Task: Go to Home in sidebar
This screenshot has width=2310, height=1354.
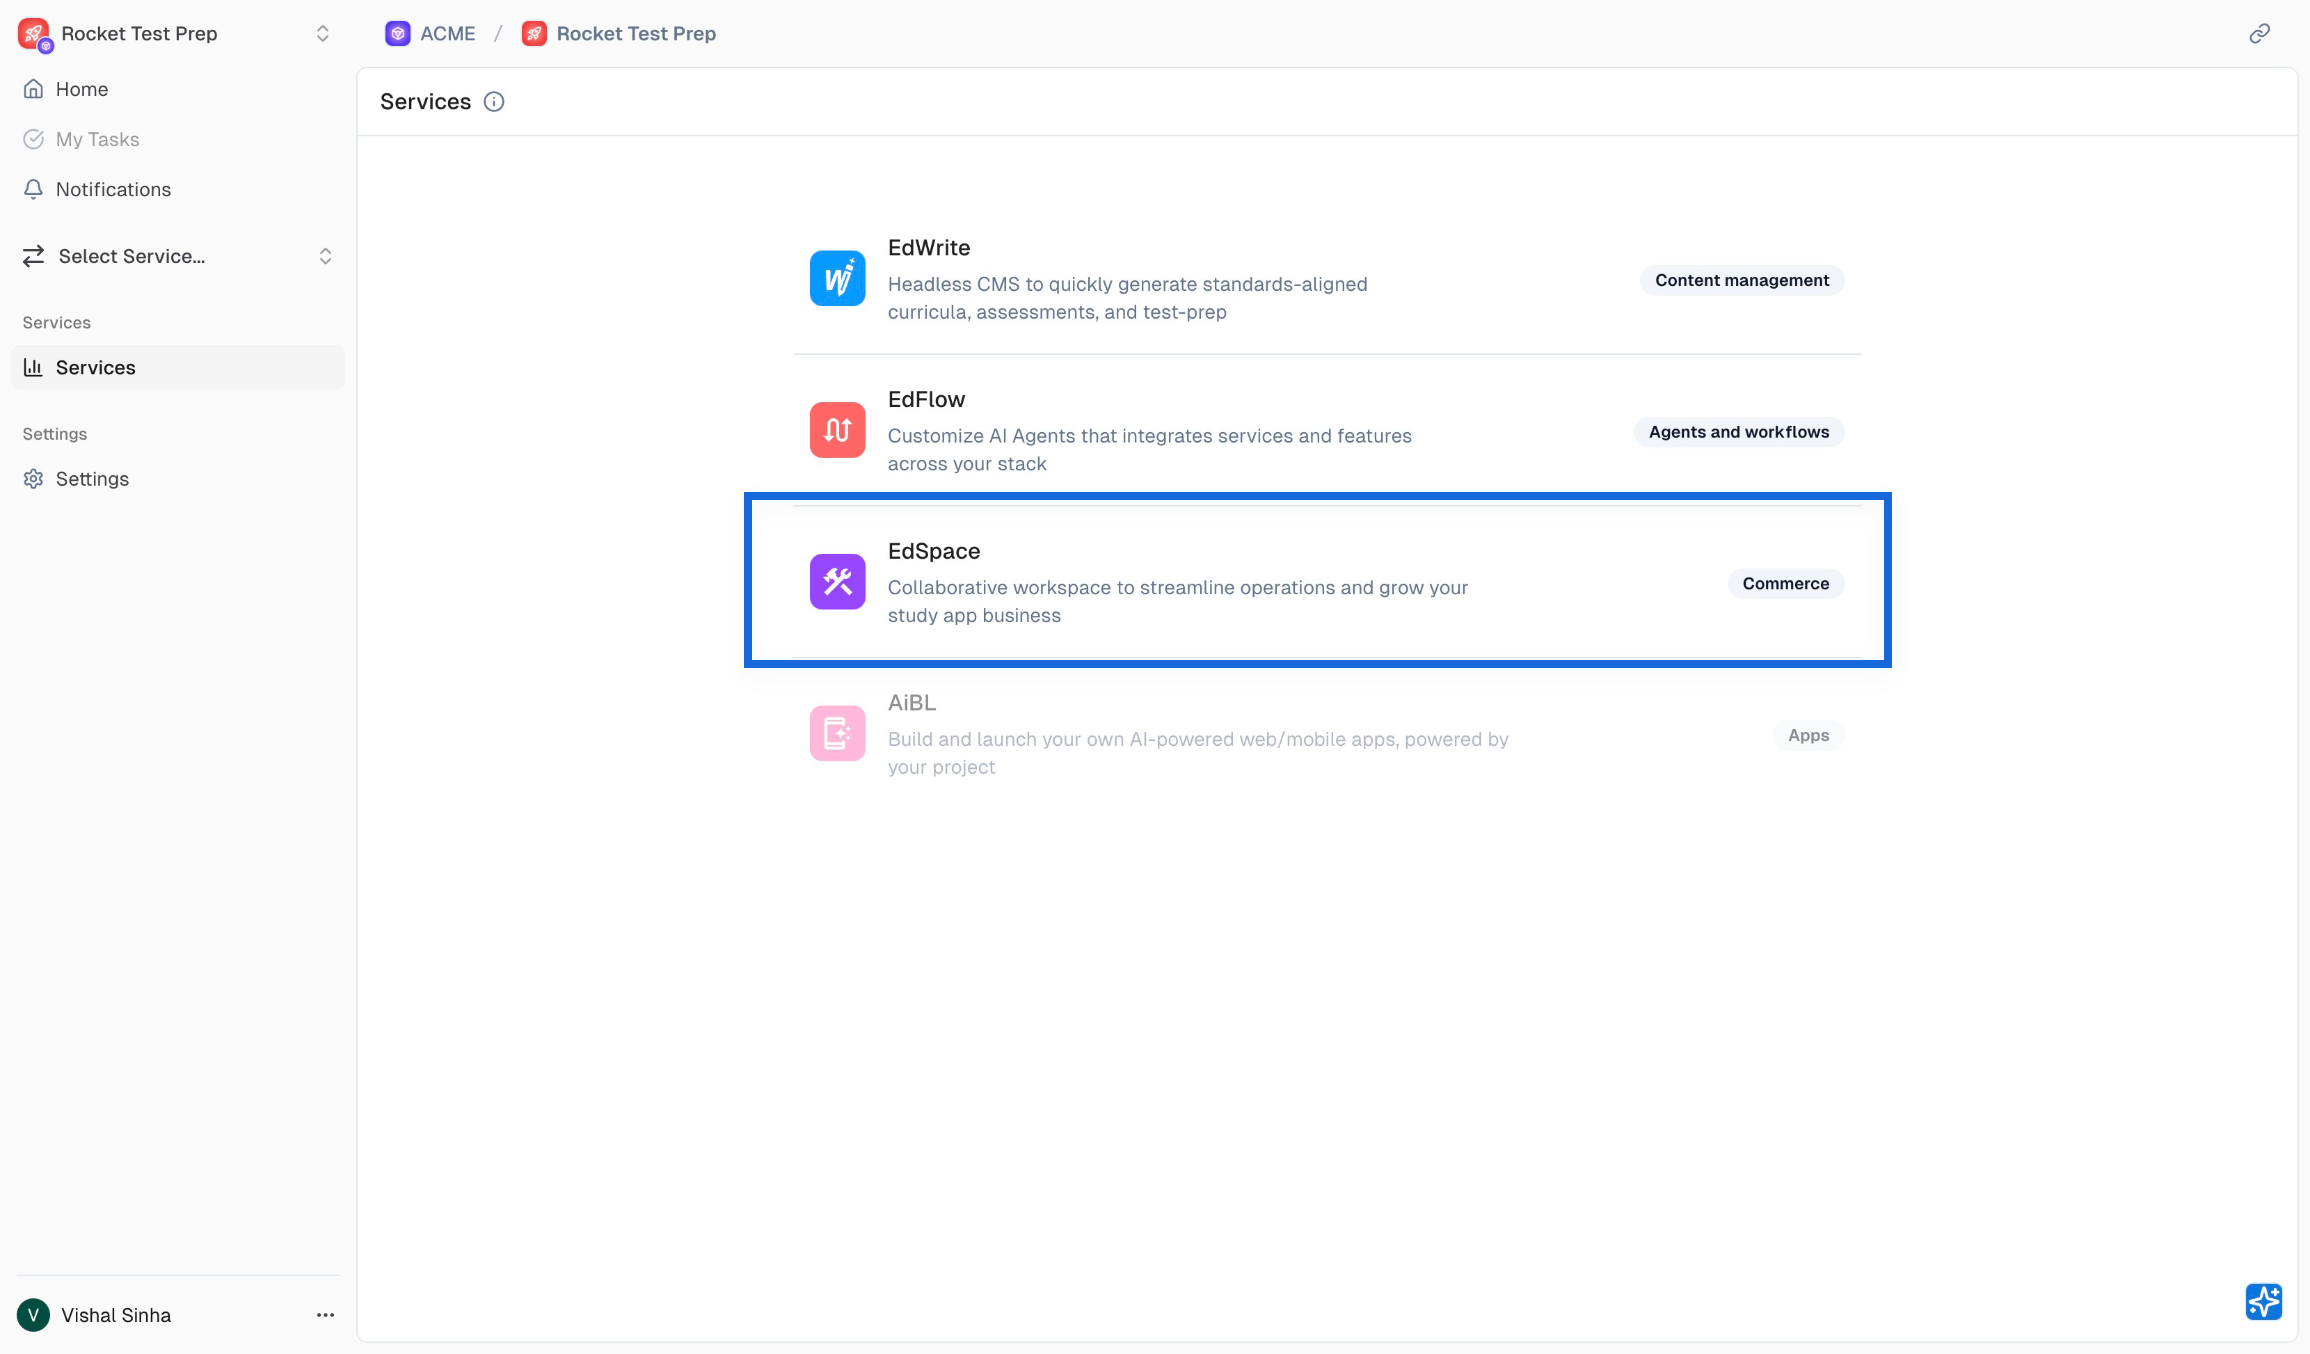Action: click(x=82, y=89)
